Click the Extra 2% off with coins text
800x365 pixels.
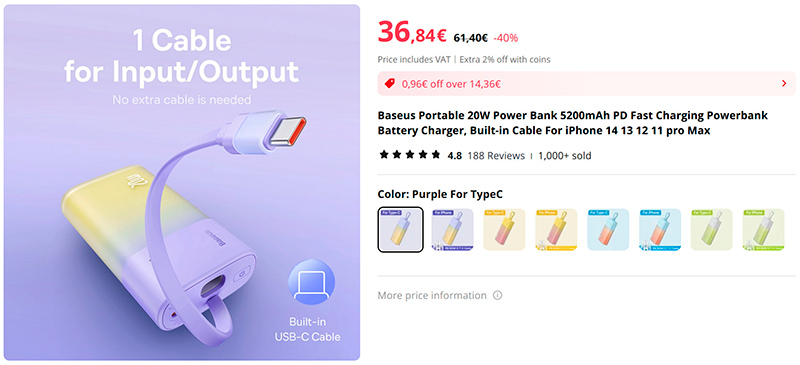point(505,59)
